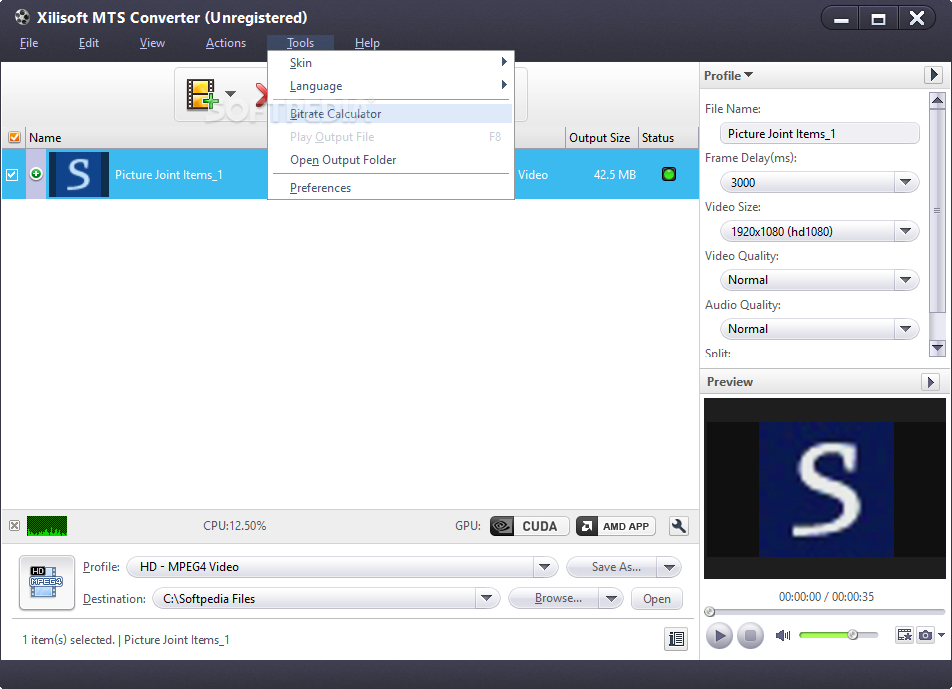Screen dimensions: 952x689
Task: Open the Edit menu
Action: pos(89,43)
